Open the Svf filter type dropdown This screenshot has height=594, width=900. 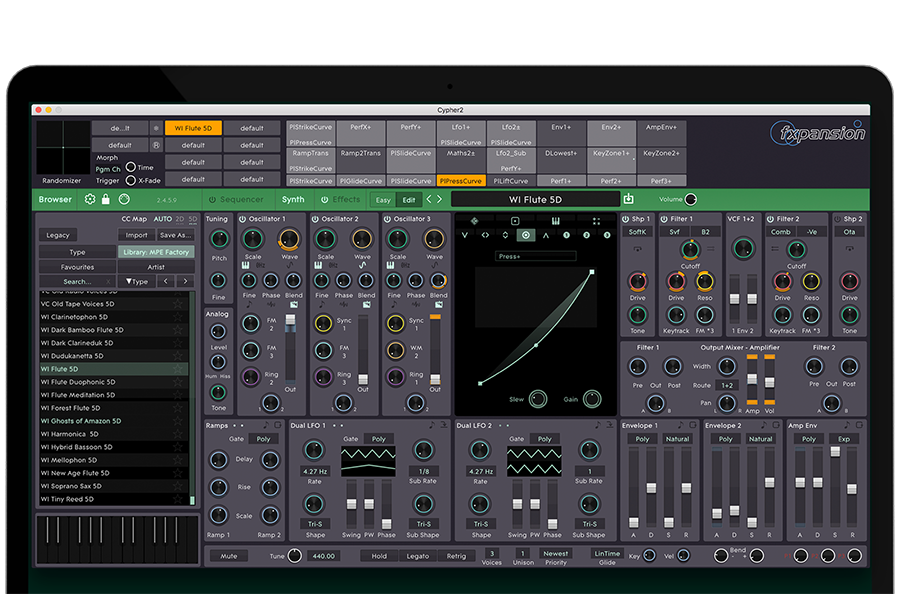pos(674,232)
